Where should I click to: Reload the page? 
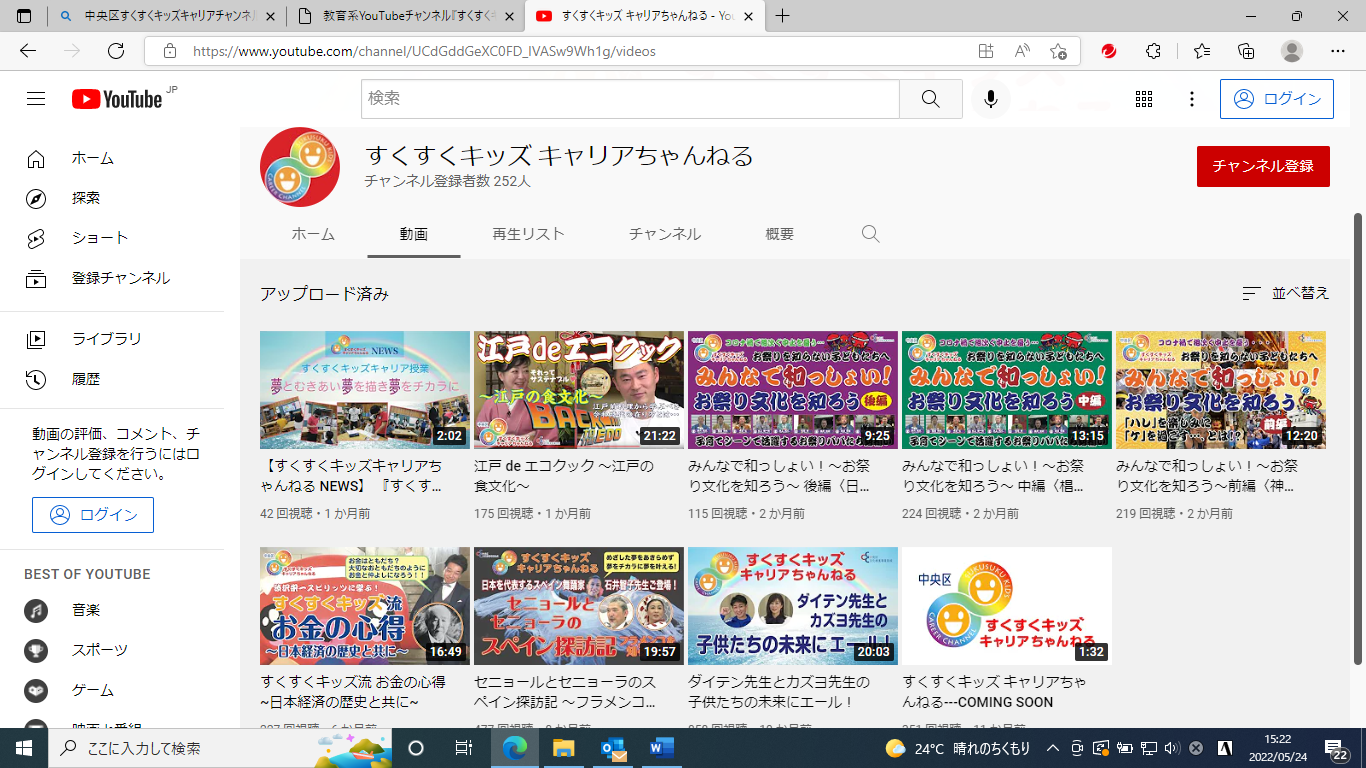[116, 51]
